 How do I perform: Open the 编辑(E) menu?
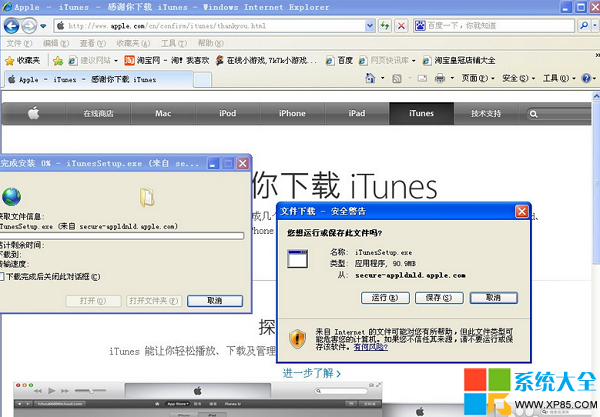(x=56, y=43)
